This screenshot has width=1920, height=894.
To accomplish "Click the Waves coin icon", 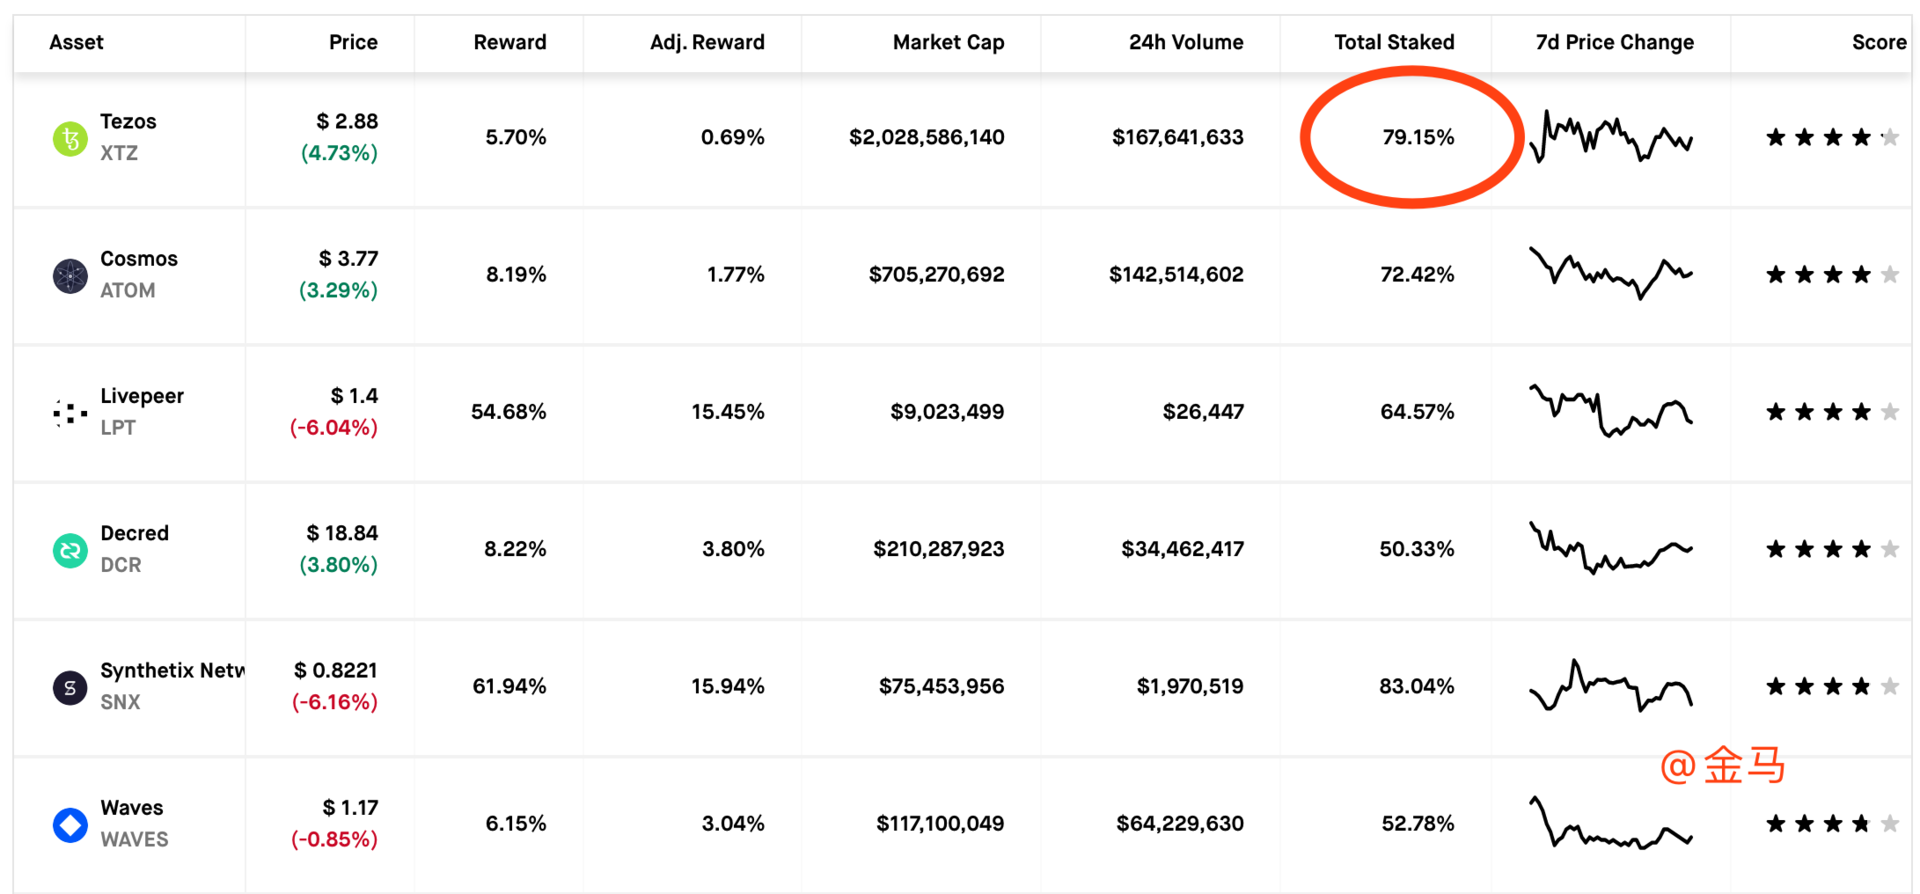I will (x=70, y=825).
